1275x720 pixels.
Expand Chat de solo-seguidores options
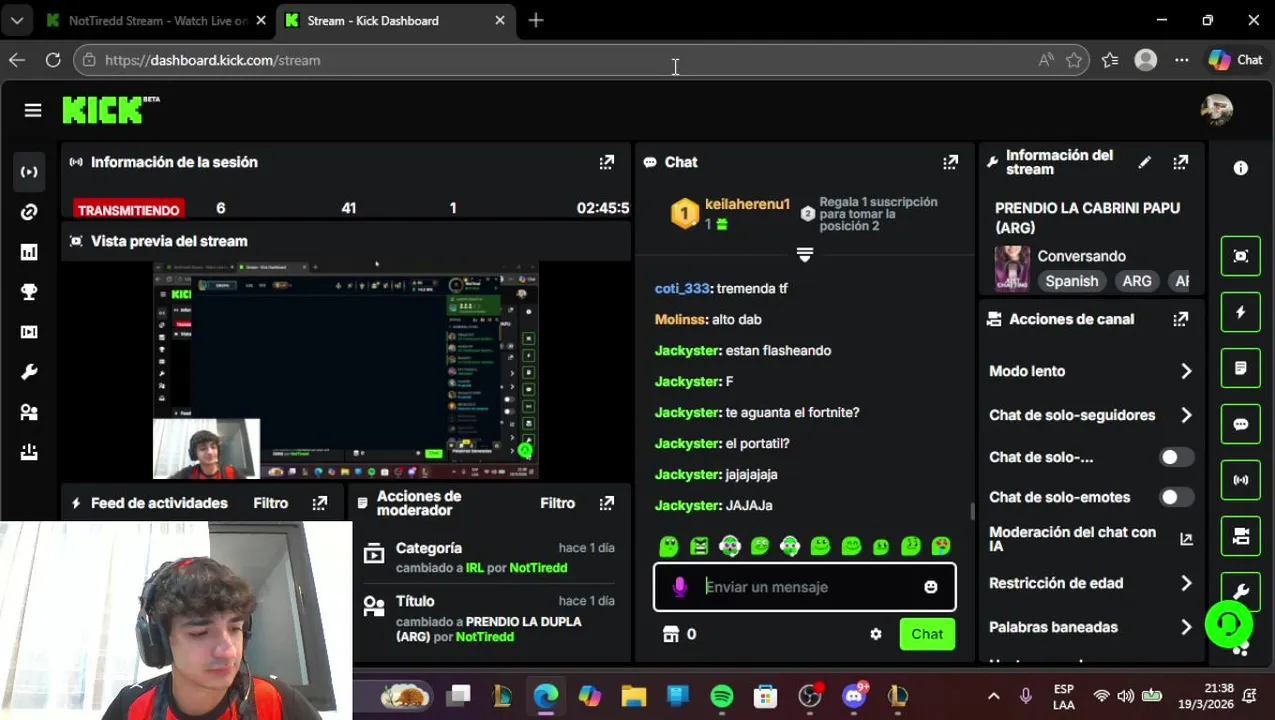click(x=1091, y=415)
